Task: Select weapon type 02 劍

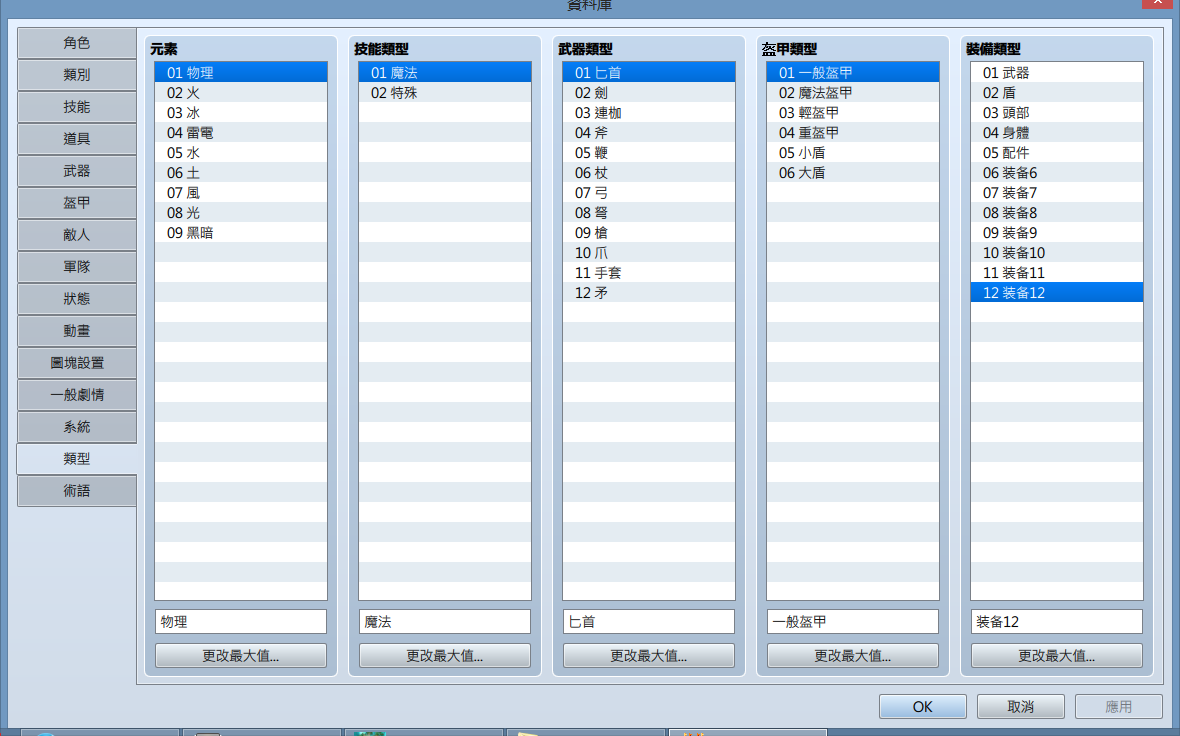Action: [649, 93]
